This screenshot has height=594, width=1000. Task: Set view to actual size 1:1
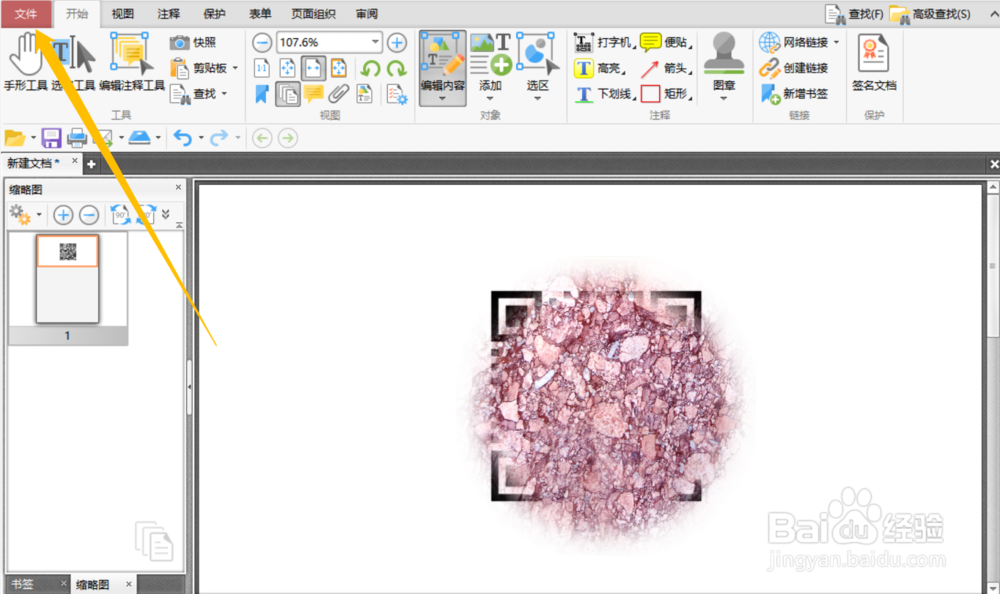click(261, 68)
